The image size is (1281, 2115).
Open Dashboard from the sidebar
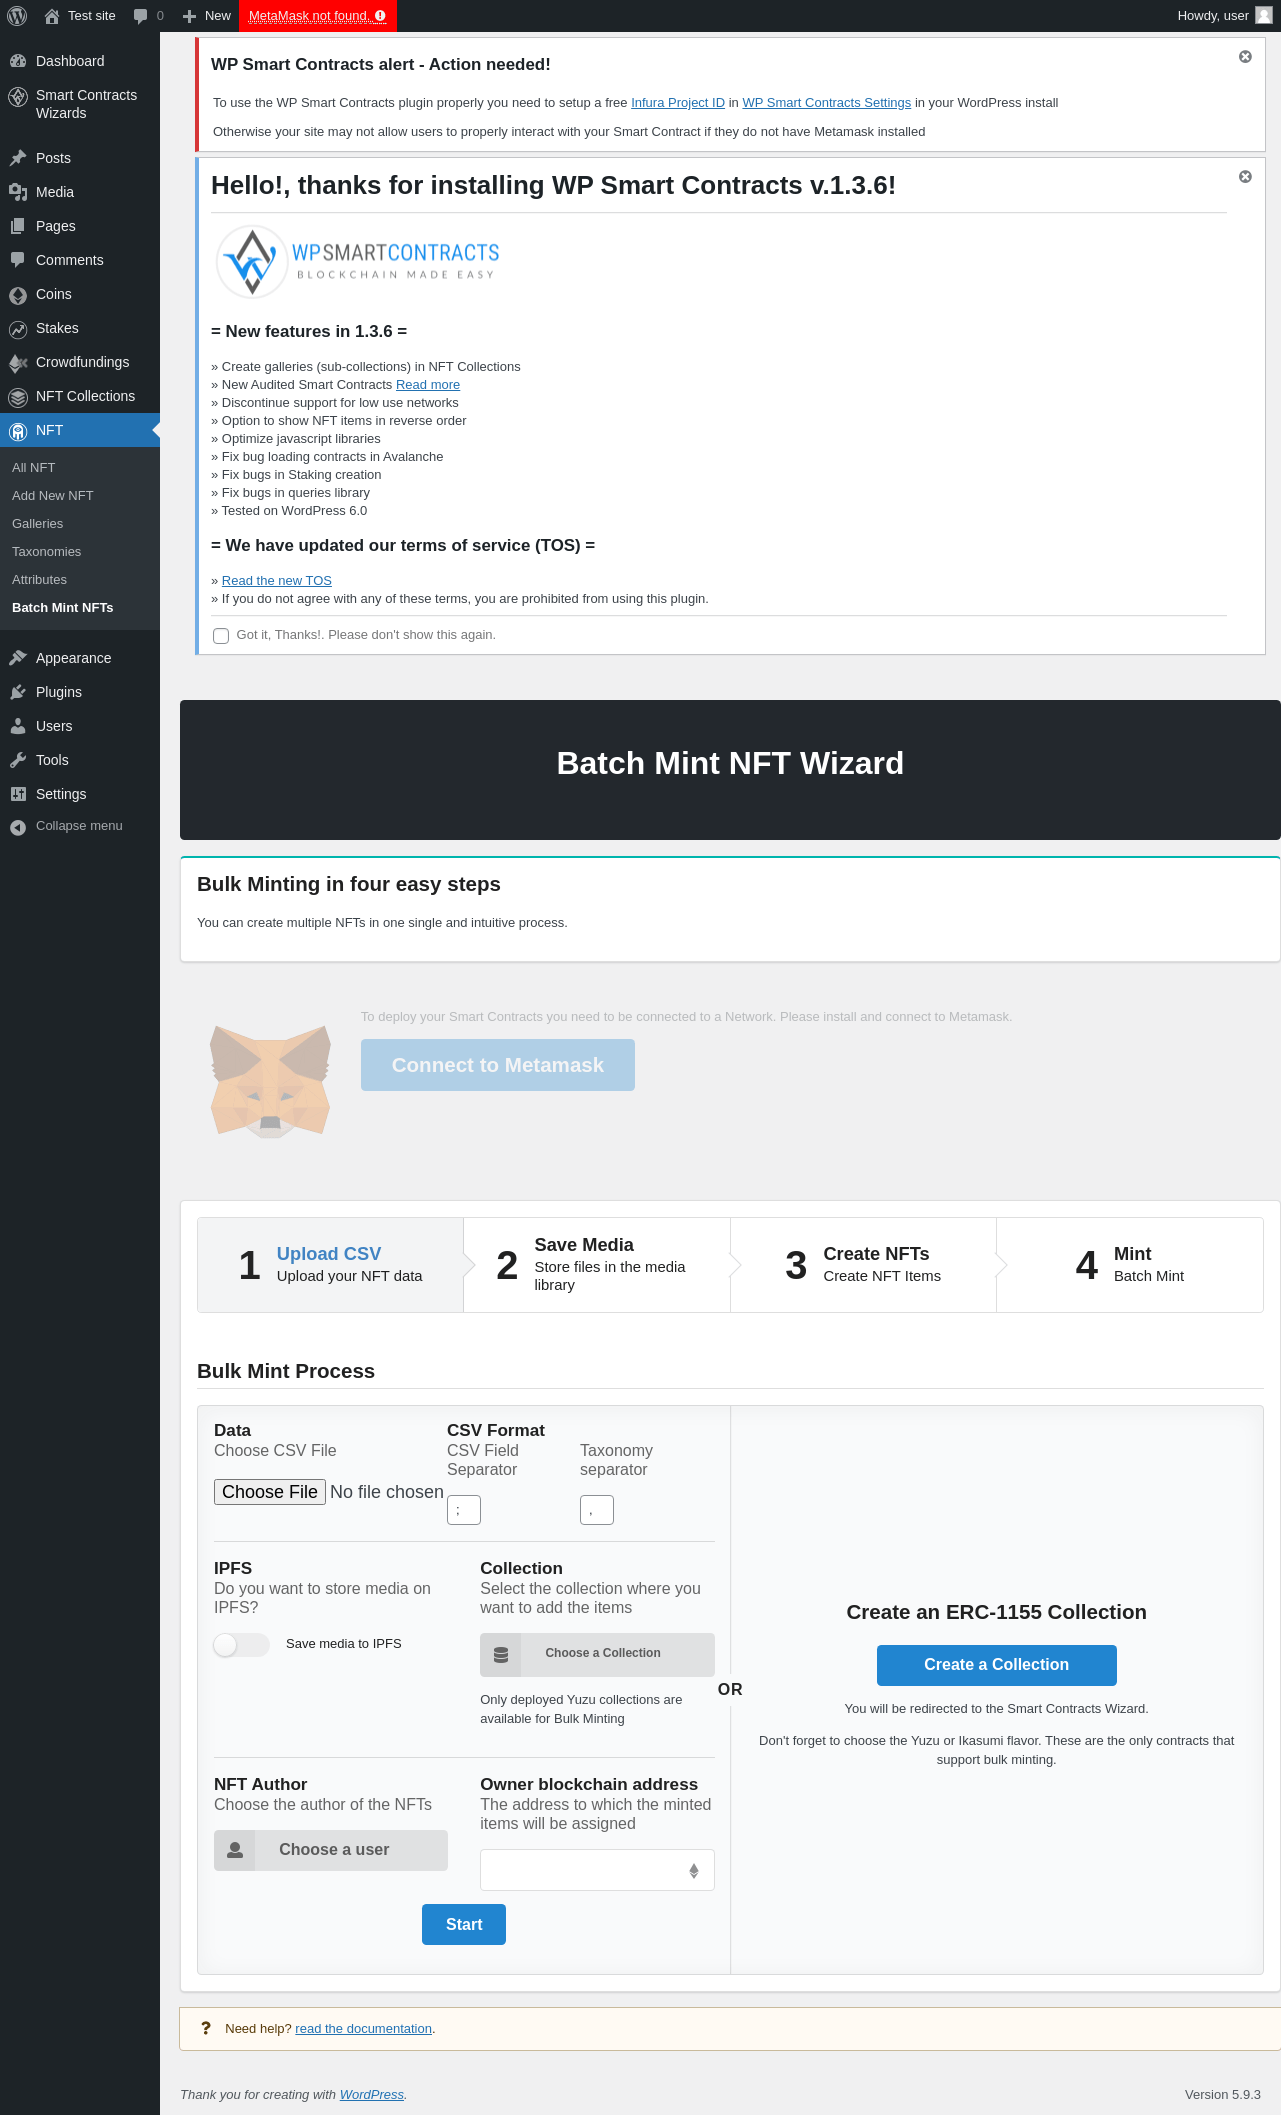(x=80, y=61)
